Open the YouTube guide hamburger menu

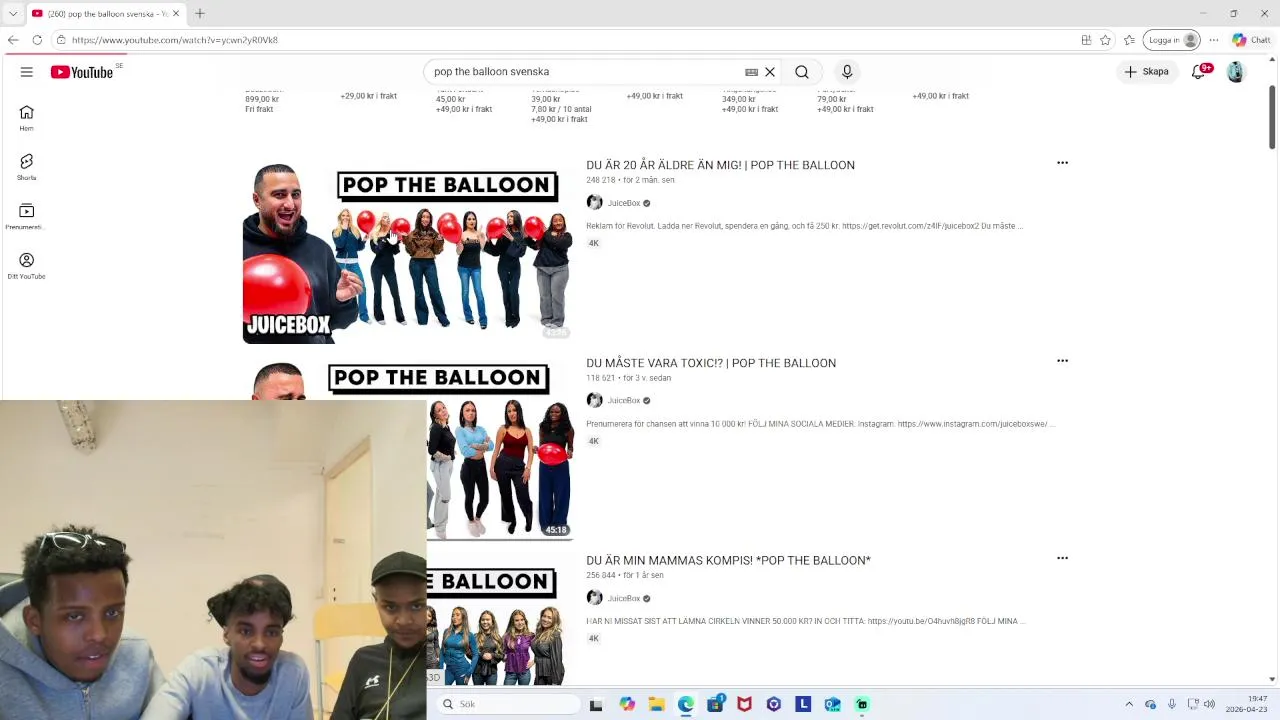(27, 72)
